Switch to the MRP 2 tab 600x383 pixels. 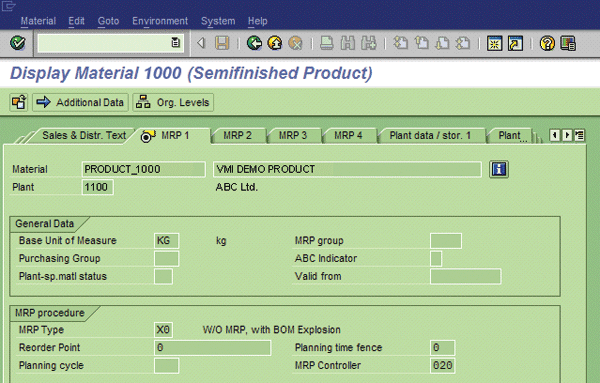click(237, 135)
